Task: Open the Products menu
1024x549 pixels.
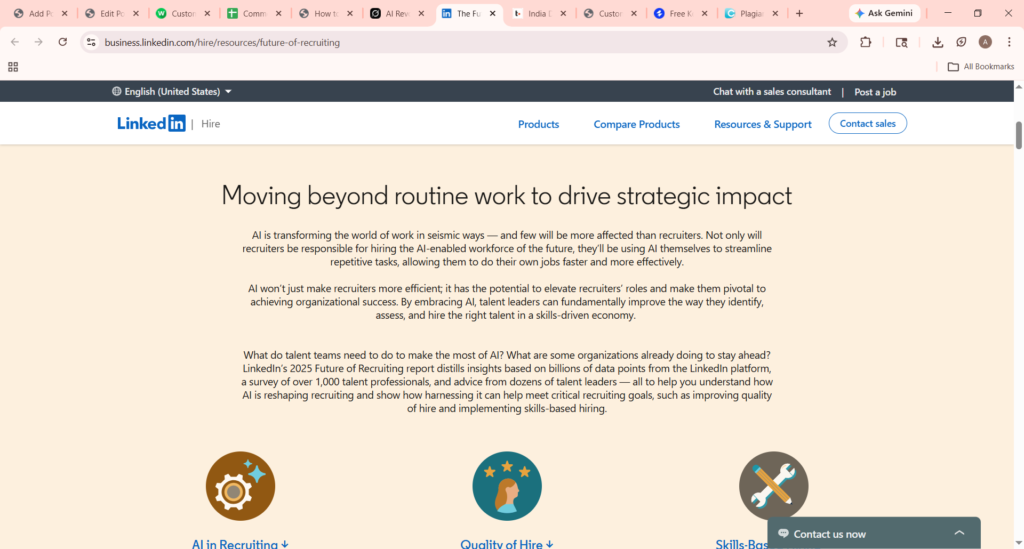Action: pos(538,124)
